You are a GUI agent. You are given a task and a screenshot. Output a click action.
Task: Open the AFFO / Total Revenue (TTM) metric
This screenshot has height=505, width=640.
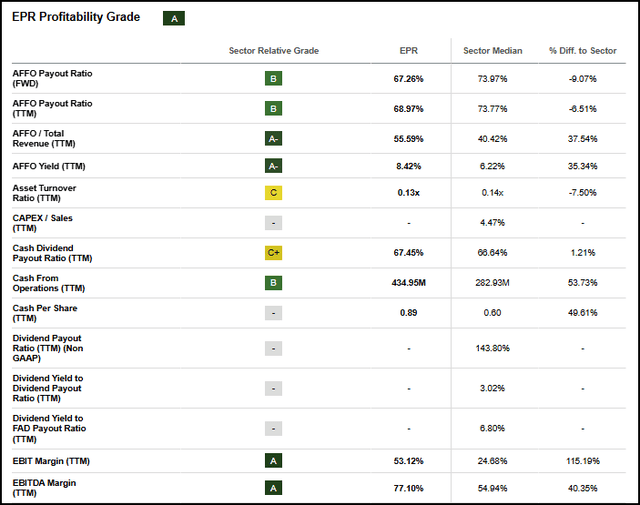tap(44, 138)
